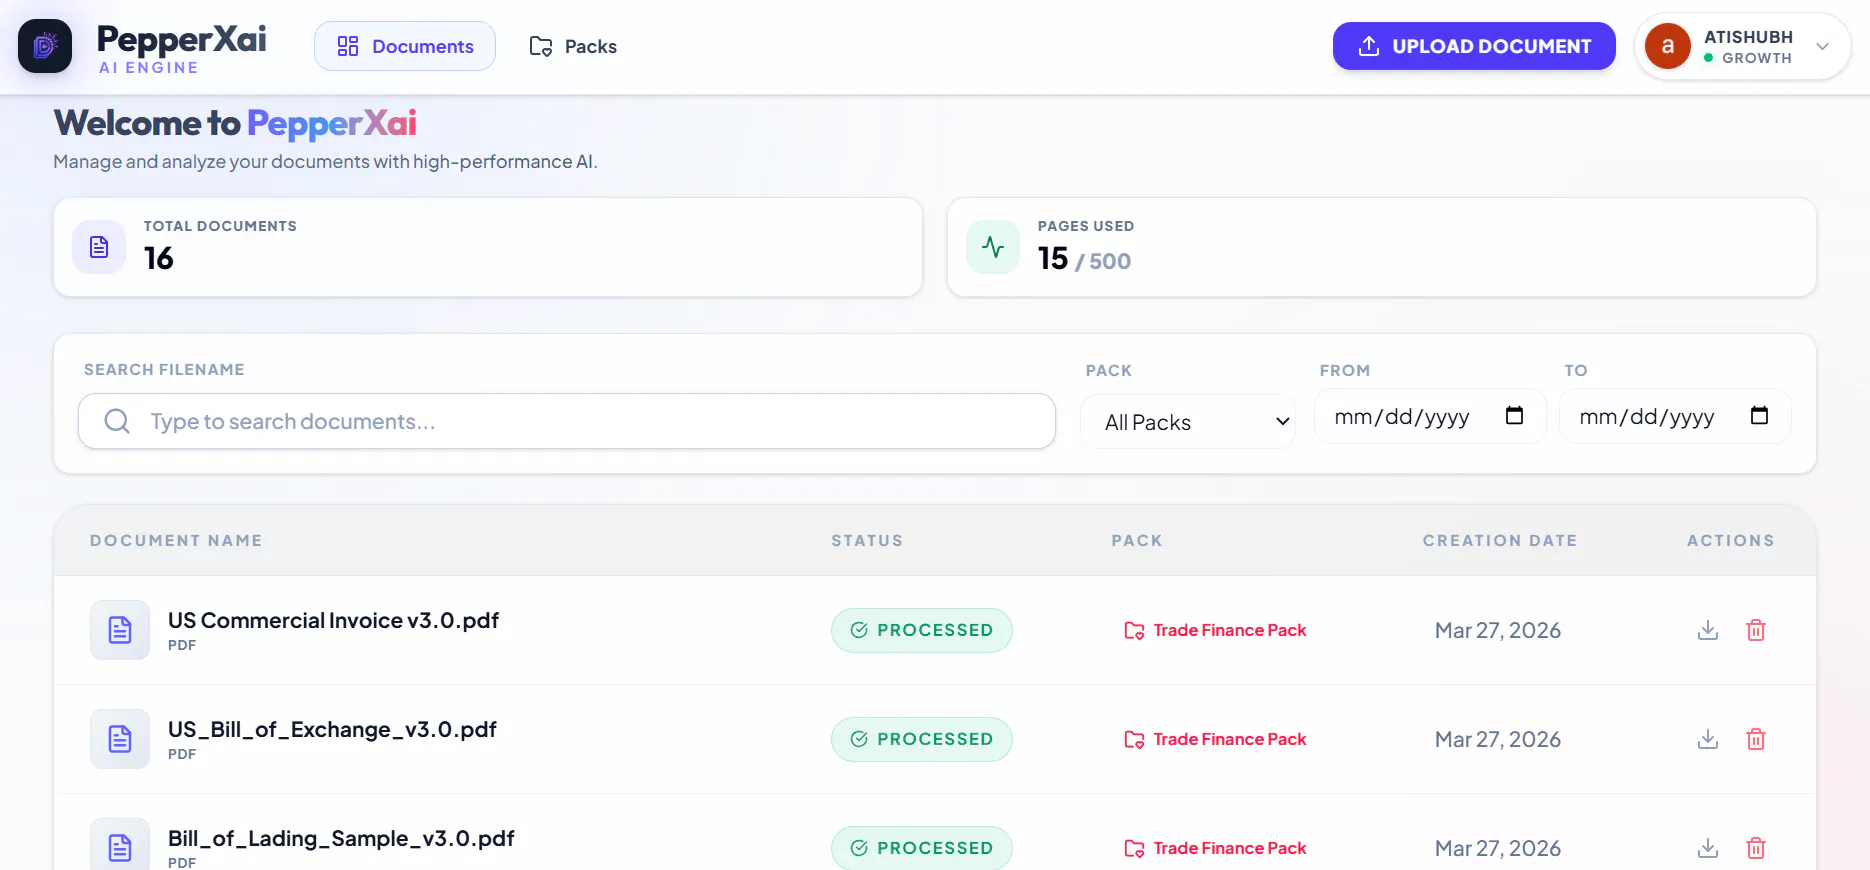Open the From date calendar picker
This screenshot has height=870, width=1870.
click(x=1514, y=415)
